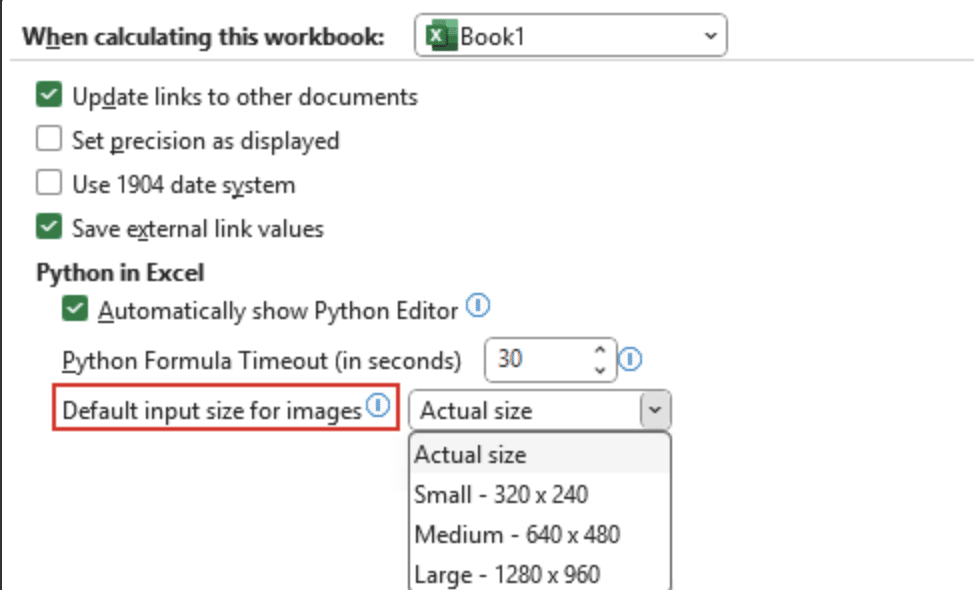The width and height of the screenshot is (974, 590).
Task: Select Small - 320 x 240 option
Action: click(x=501, y=494)
